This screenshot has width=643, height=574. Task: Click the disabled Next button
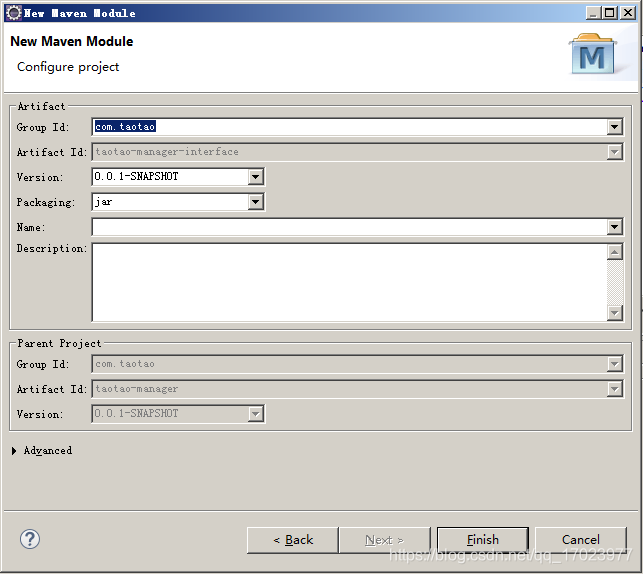point(385,540)
